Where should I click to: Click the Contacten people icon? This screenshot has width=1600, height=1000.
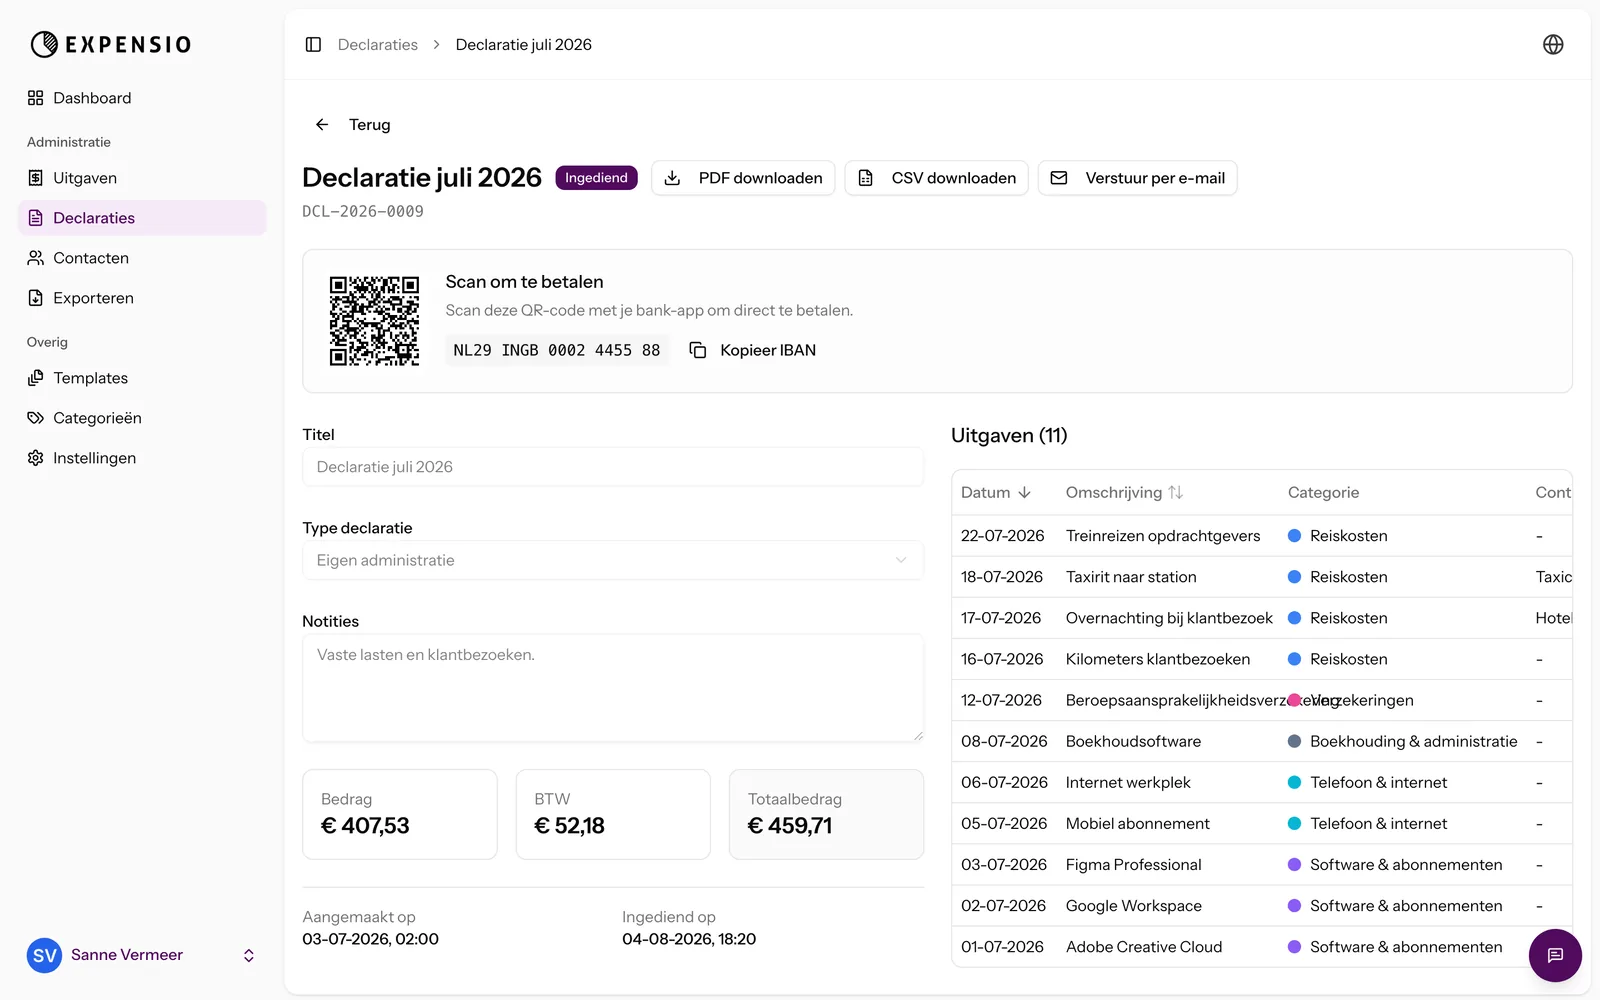pos(36,258)
